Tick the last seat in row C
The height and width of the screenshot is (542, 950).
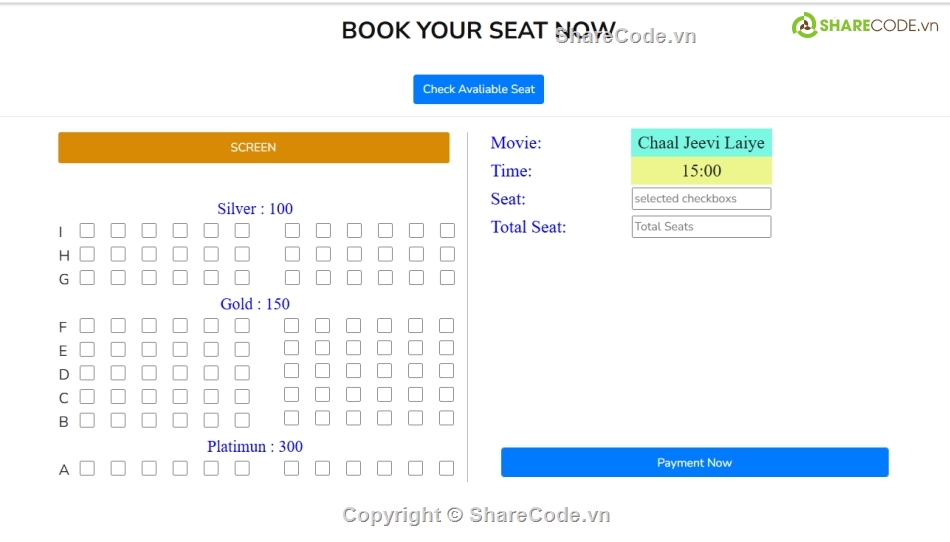[x=447, y=395]
